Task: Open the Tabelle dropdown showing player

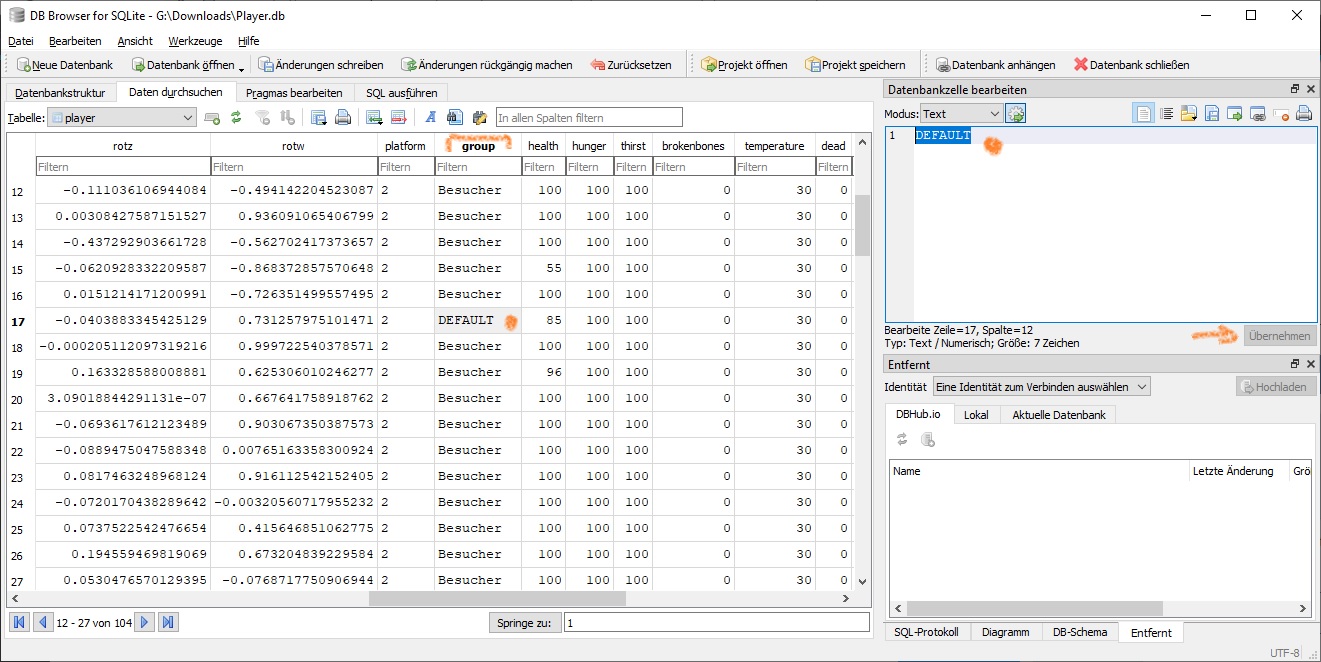Action: pyautogui.click(x=122, y=118)
